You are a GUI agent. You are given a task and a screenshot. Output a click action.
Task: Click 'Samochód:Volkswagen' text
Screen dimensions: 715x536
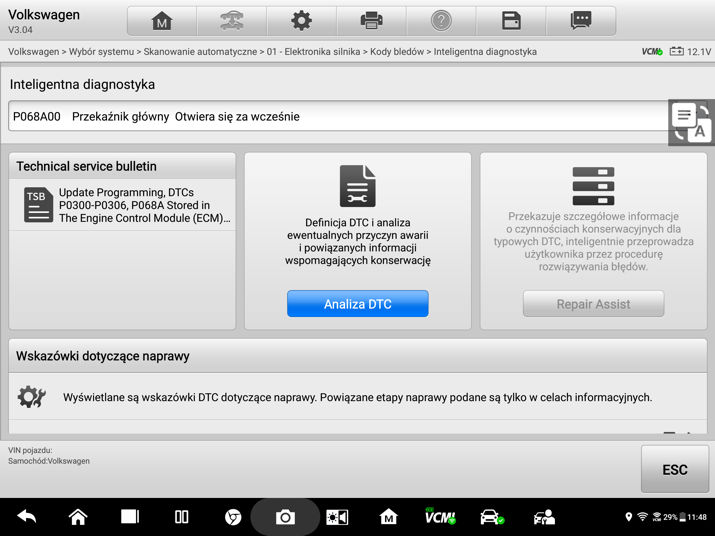click(49, 461)
